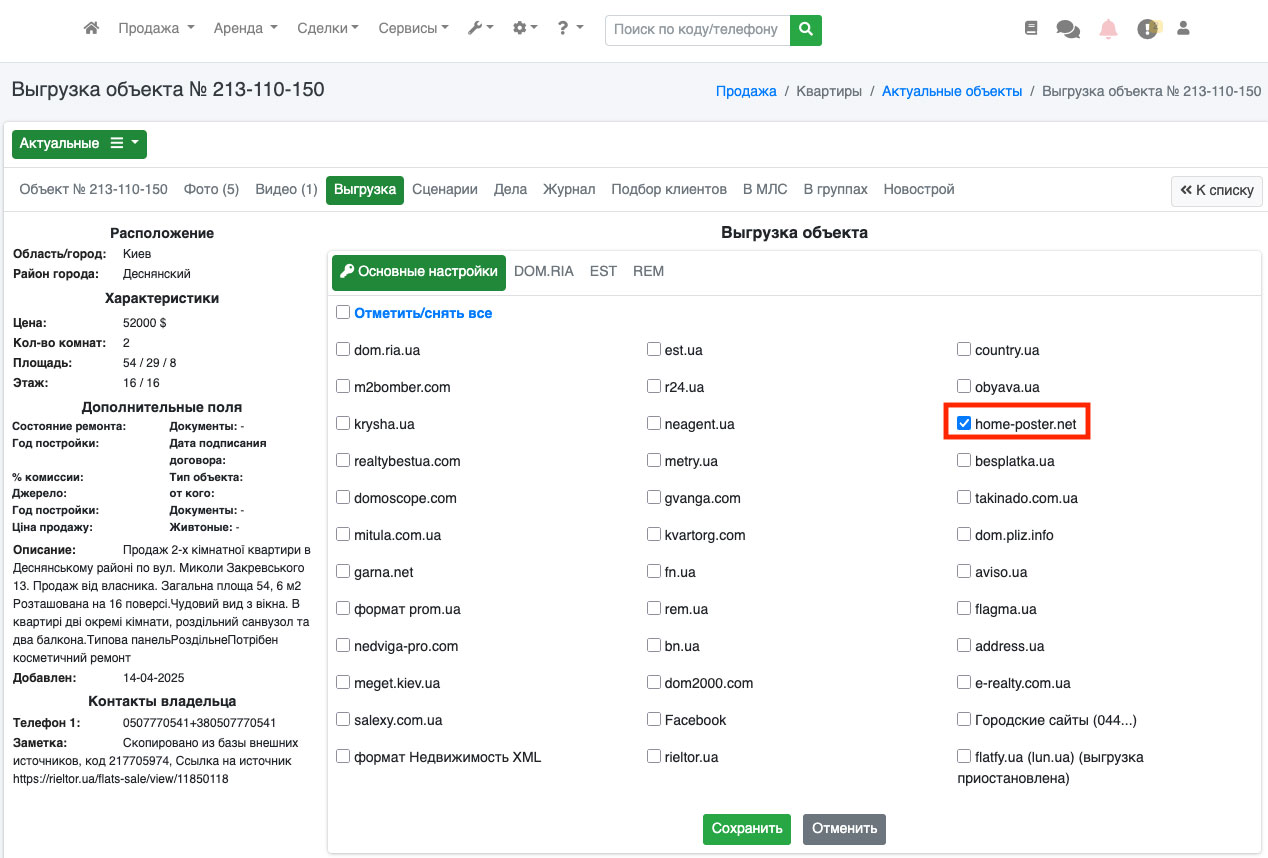Open the user profile icon
Screen dimensions: 1268x858
pyautogui.click(x=1183, y=29)
